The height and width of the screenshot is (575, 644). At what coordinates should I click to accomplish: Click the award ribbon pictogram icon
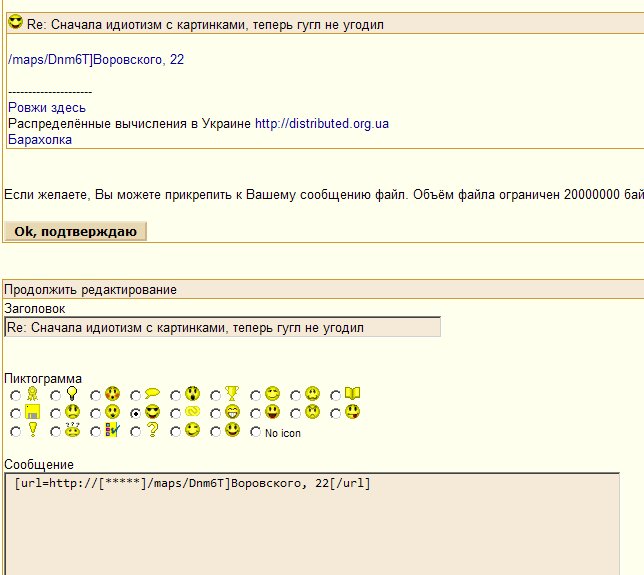coord(32,394)
